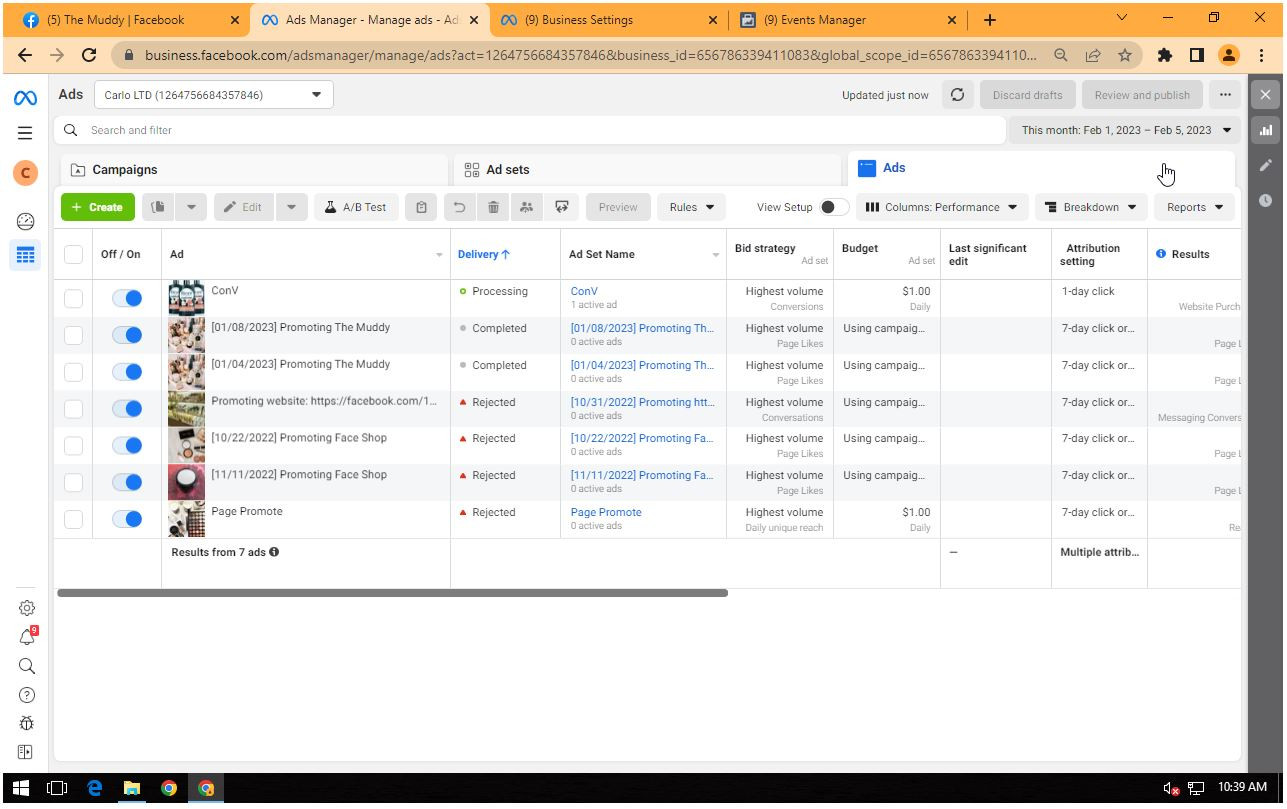This screenshot has height=809, width=1287.
Task: Switch to the Ad sets tab
Action: (647, 170)
